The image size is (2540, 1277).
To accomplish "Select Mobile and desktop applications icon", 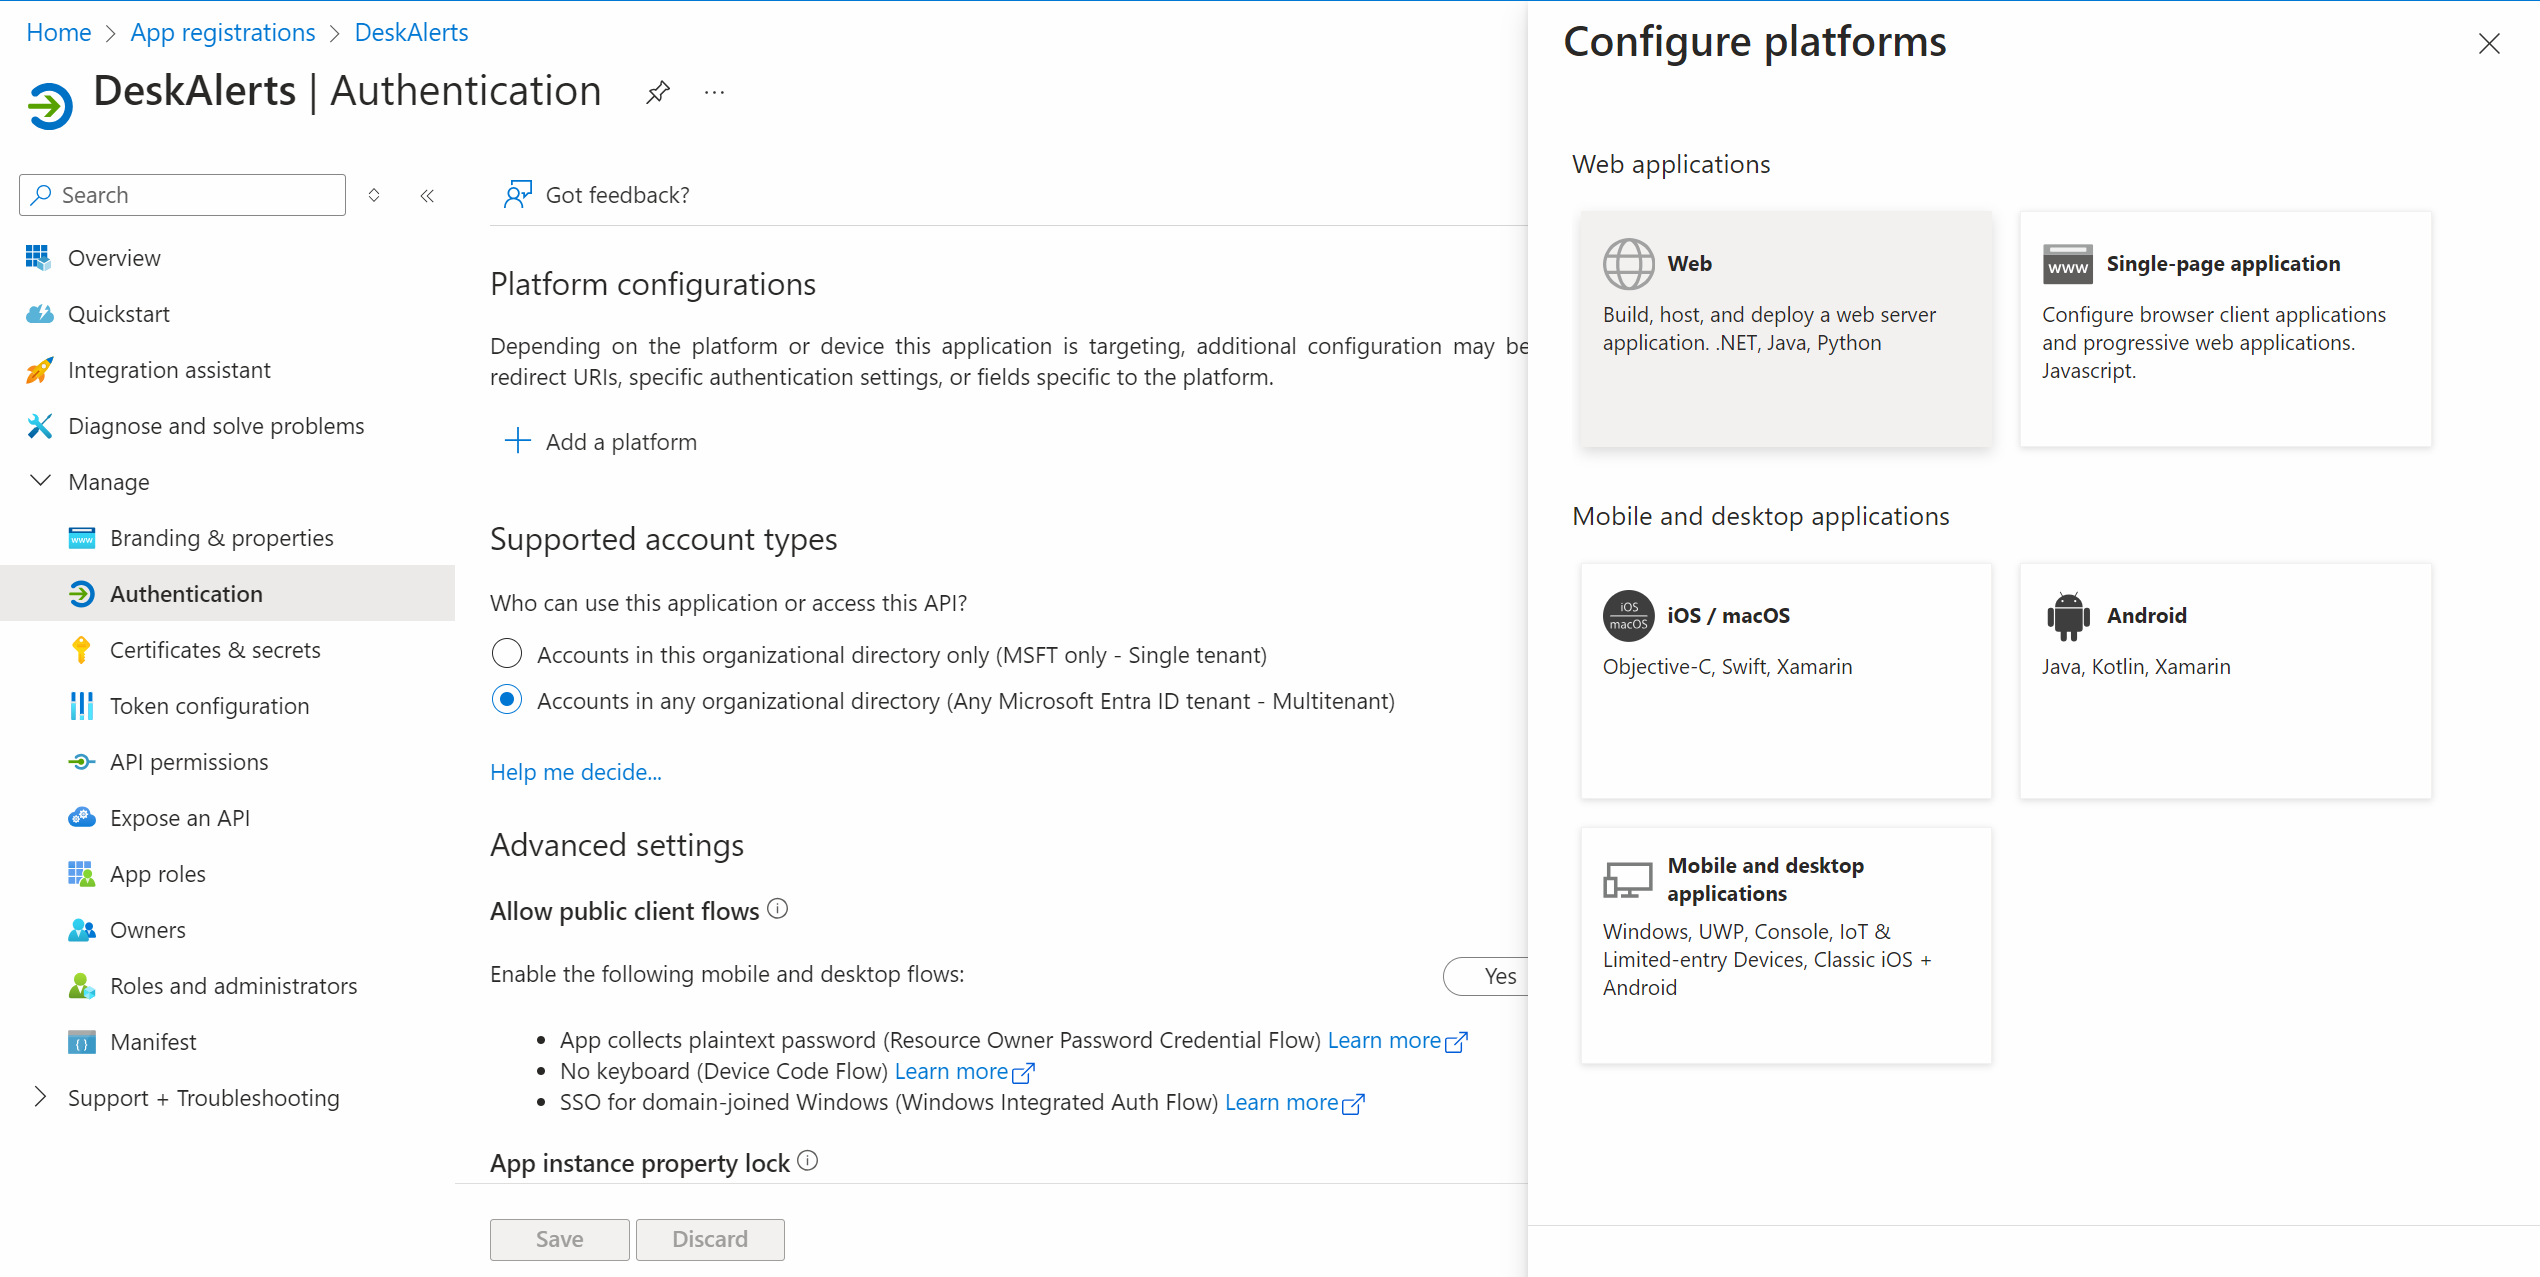I will (1628, 880).
